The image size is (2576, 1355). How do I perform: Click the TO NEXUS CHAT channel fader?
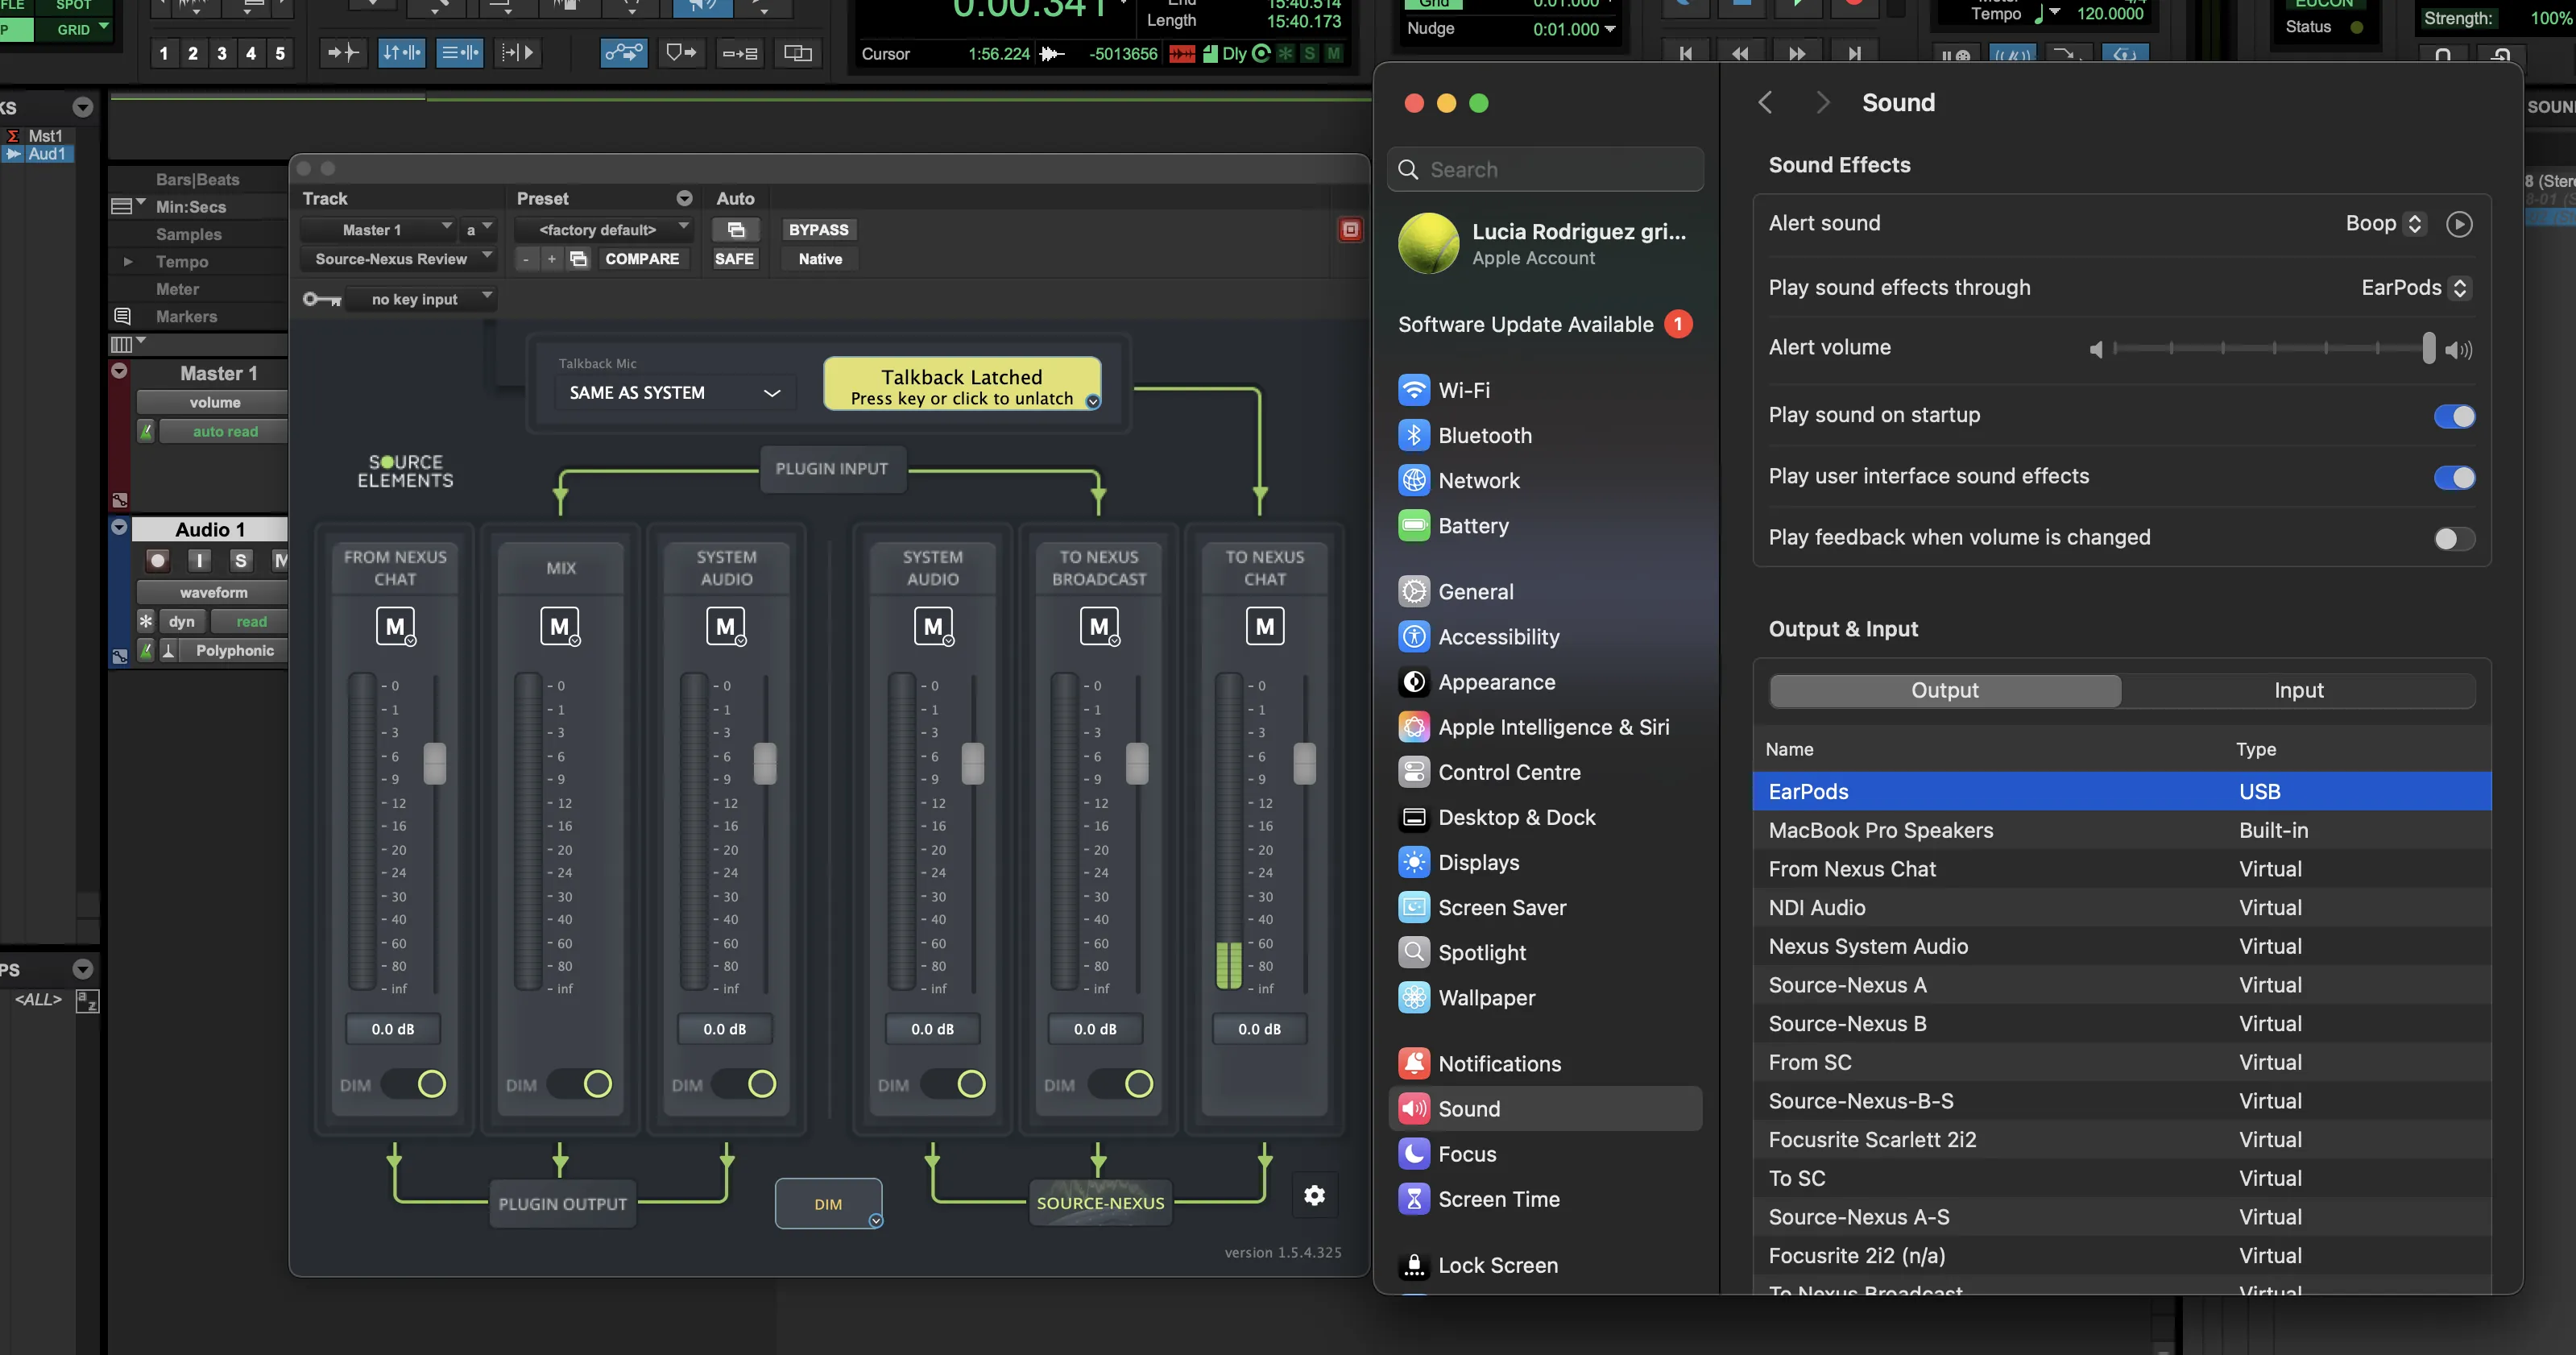pyautogui.click(x=1305, y=764)
